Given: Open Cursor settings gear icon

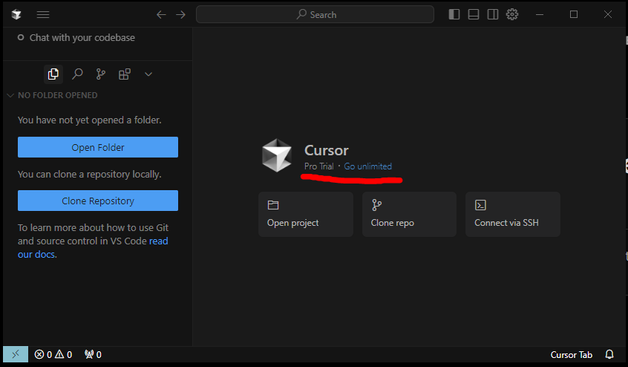Looking at the screenshot, I should pos(512,14).
